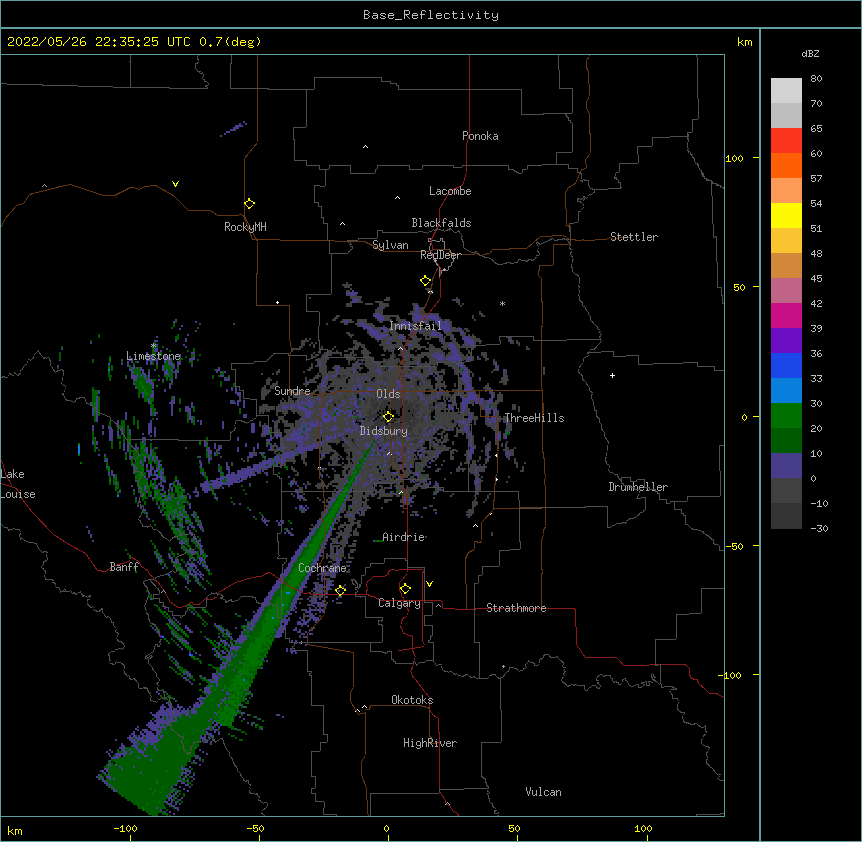Click the Olds town label
The width and height of the screenshot is (862, 842).
(388, 394)
